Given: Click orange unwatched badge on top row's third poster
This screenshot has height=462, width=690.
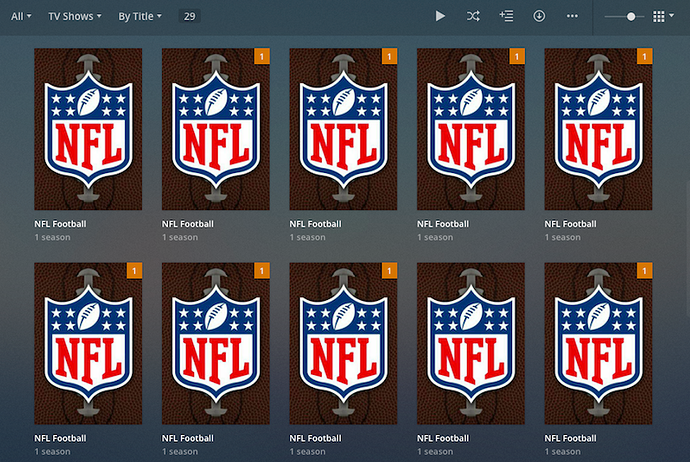Looking at the screenshot, I should click(x=389, y=56).
